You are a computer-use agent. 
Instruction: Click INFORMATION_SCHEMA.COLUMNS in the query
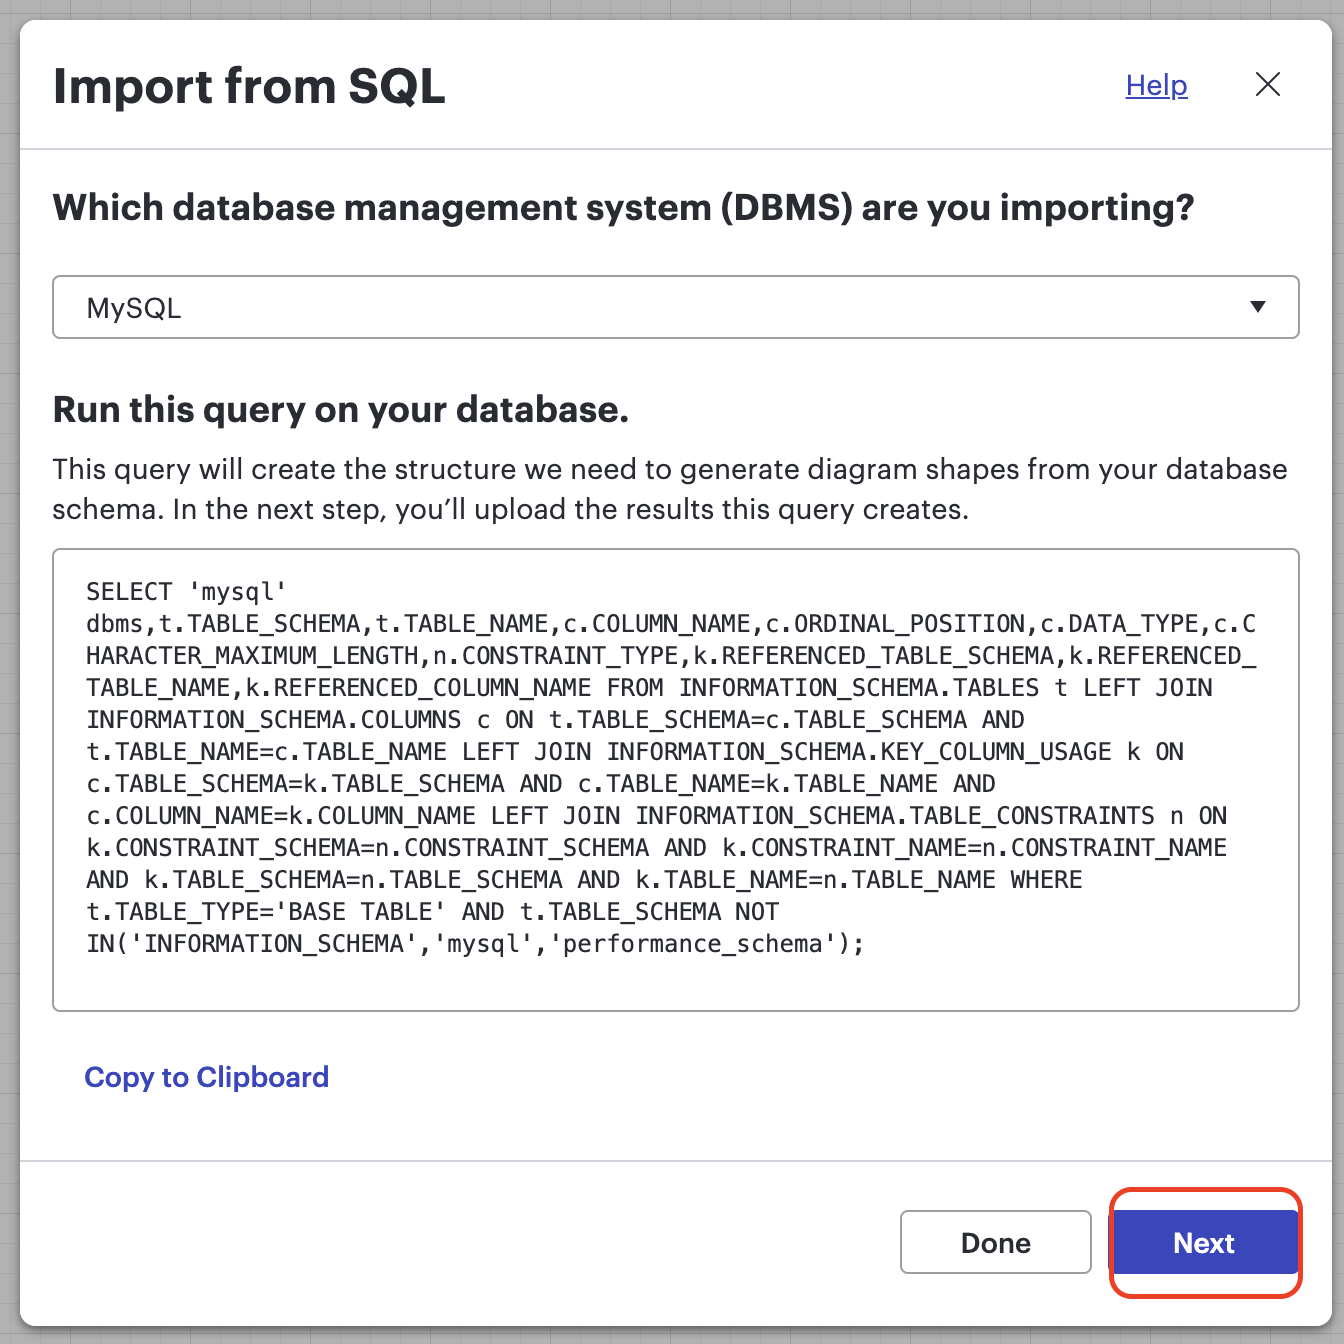coord(274,720)
